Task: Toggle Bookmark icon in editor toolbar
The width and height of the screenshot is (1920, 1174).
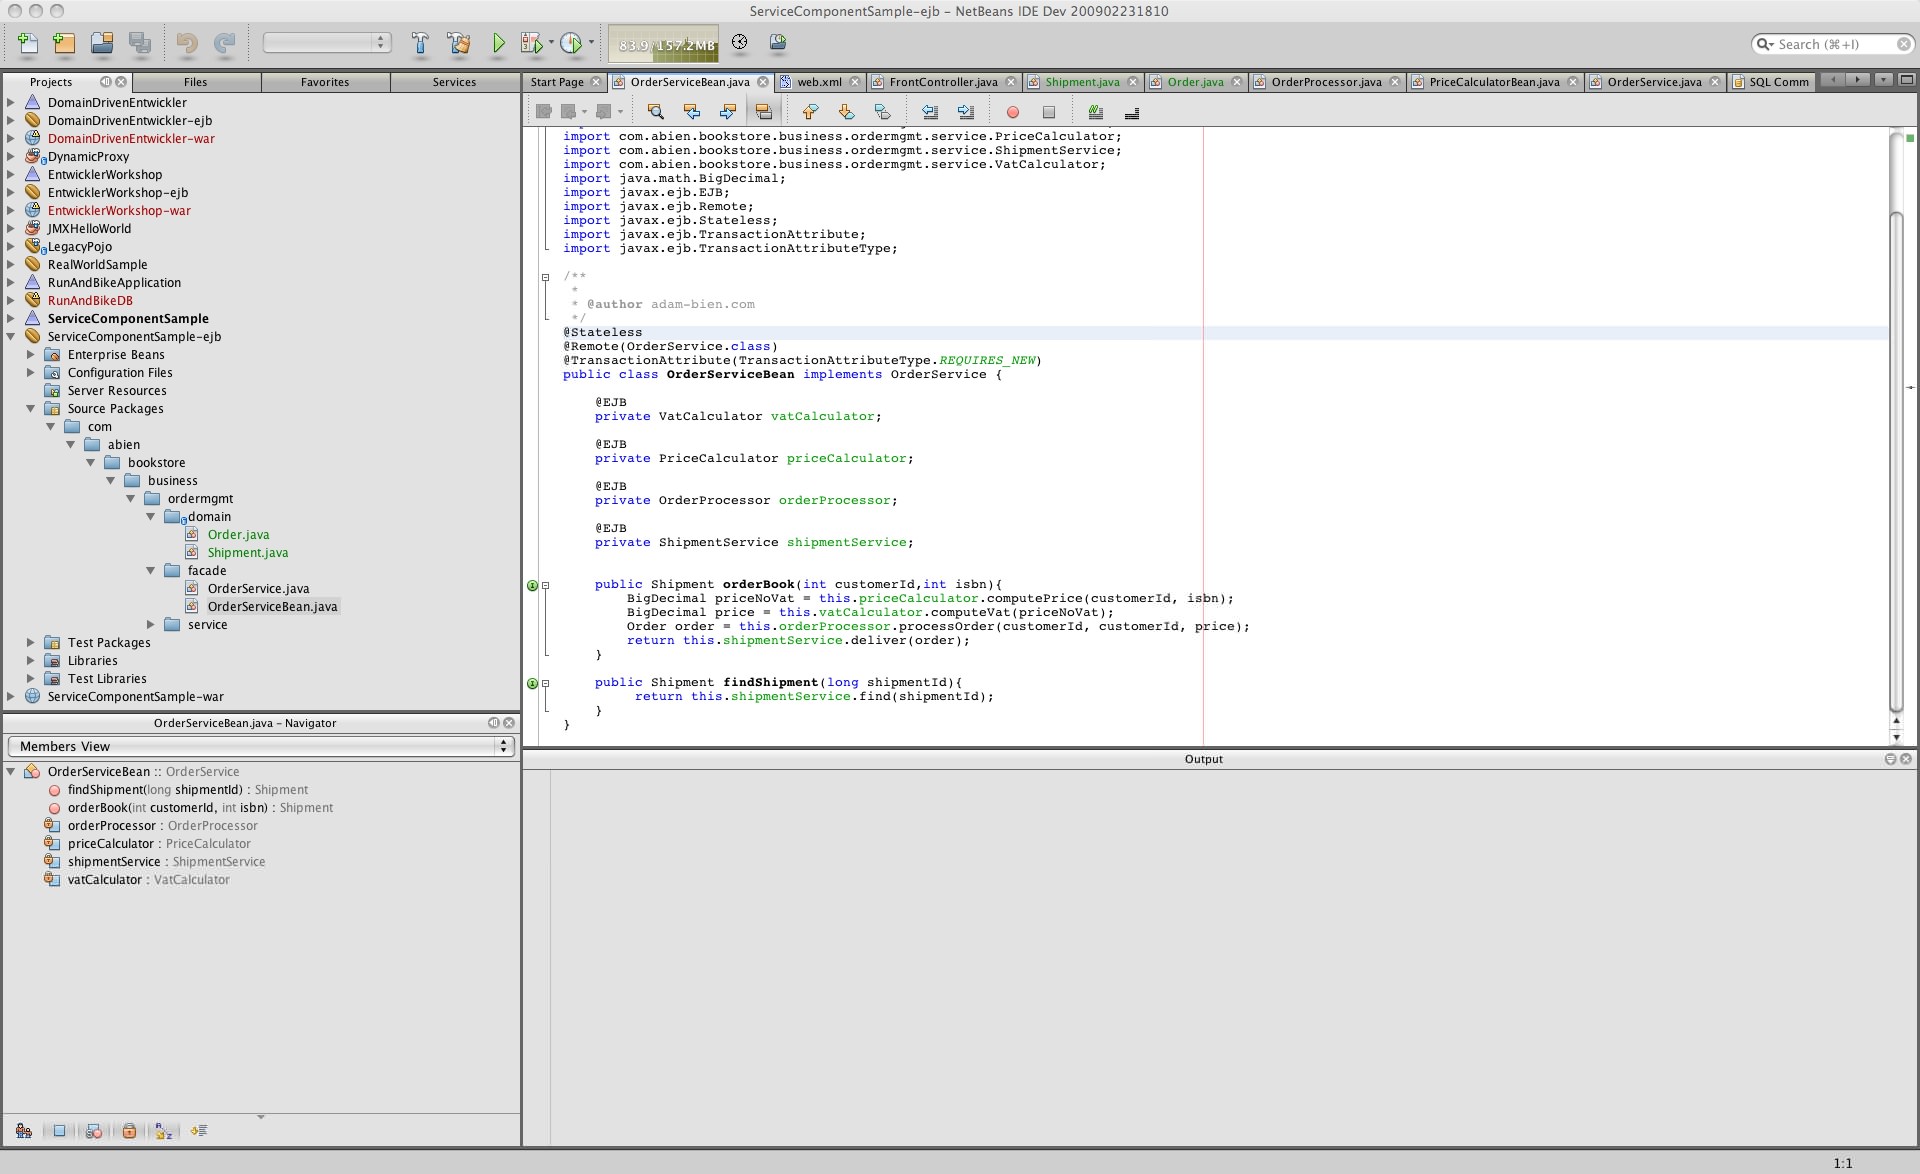Action: [882, 112]
